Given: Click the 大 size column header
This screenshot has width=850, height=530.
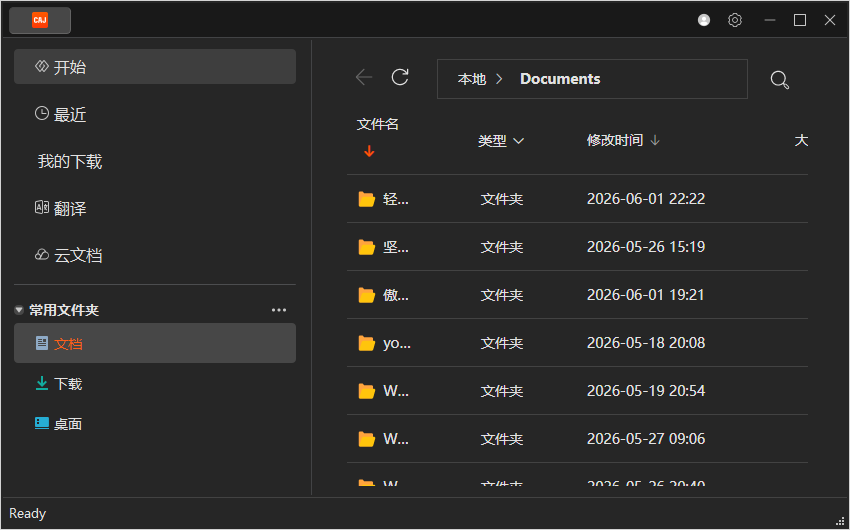Looking at the screenshot, I should 801,141.
